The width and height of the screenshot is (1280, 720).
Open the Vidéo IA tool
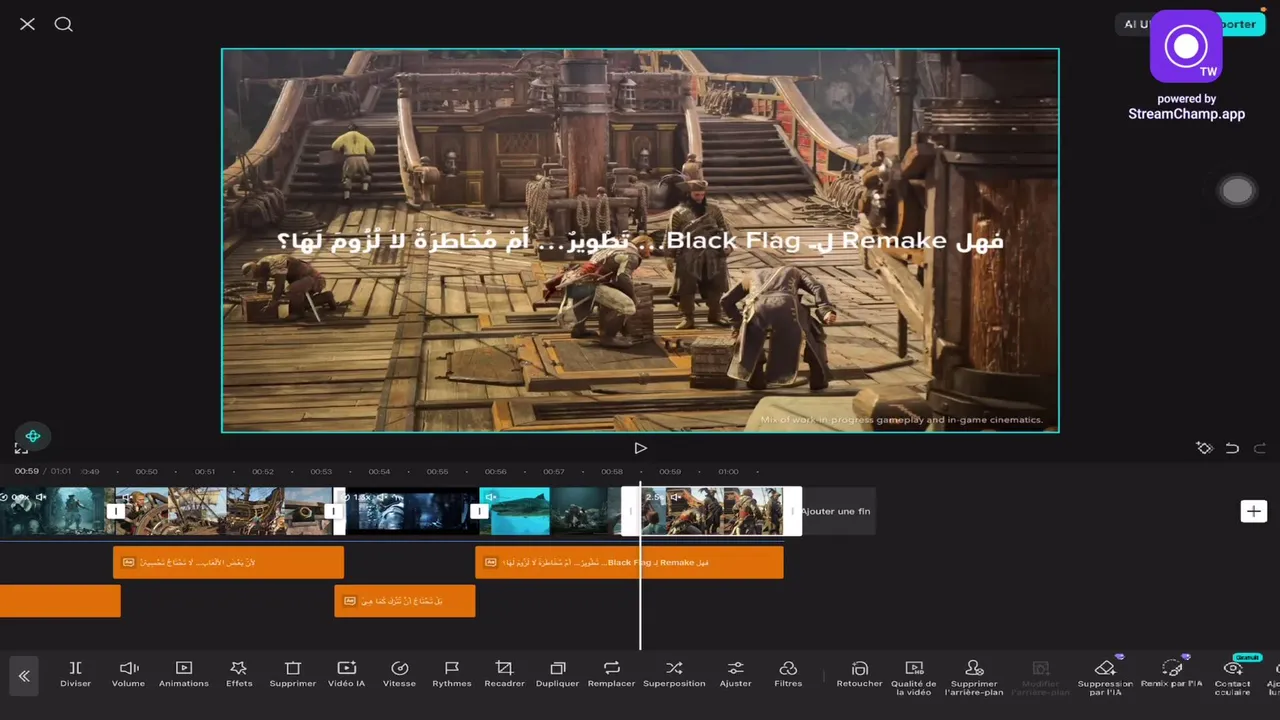coord(346,674)
